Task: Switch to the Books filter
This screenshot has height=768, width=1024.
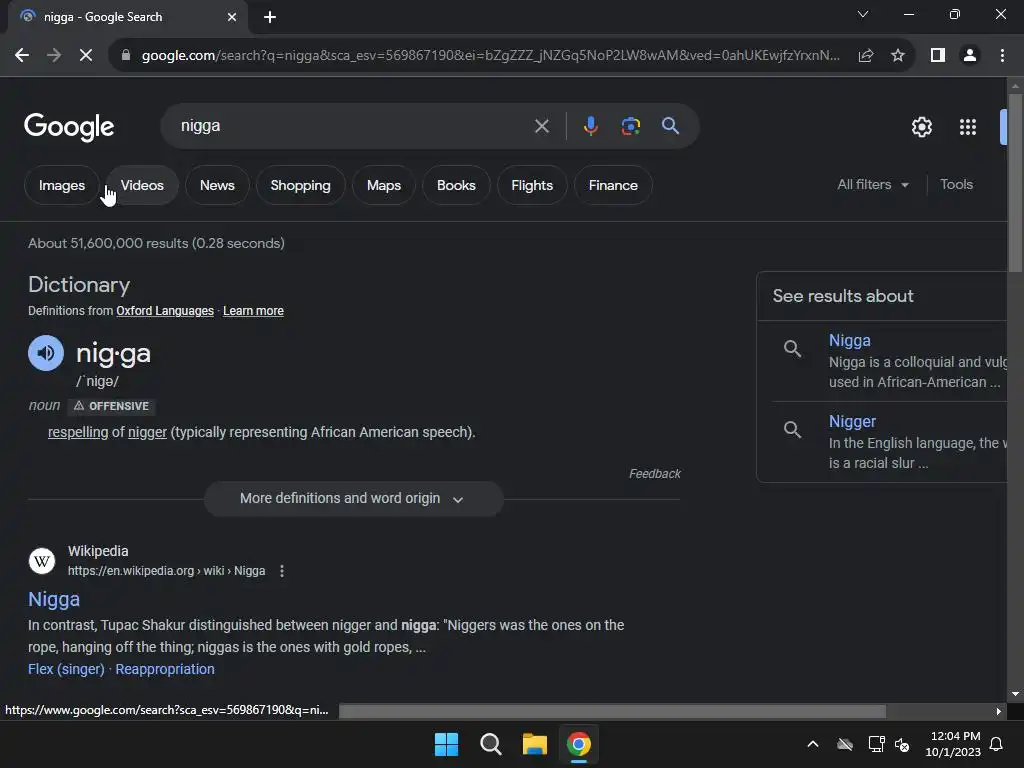Action: 456,185
